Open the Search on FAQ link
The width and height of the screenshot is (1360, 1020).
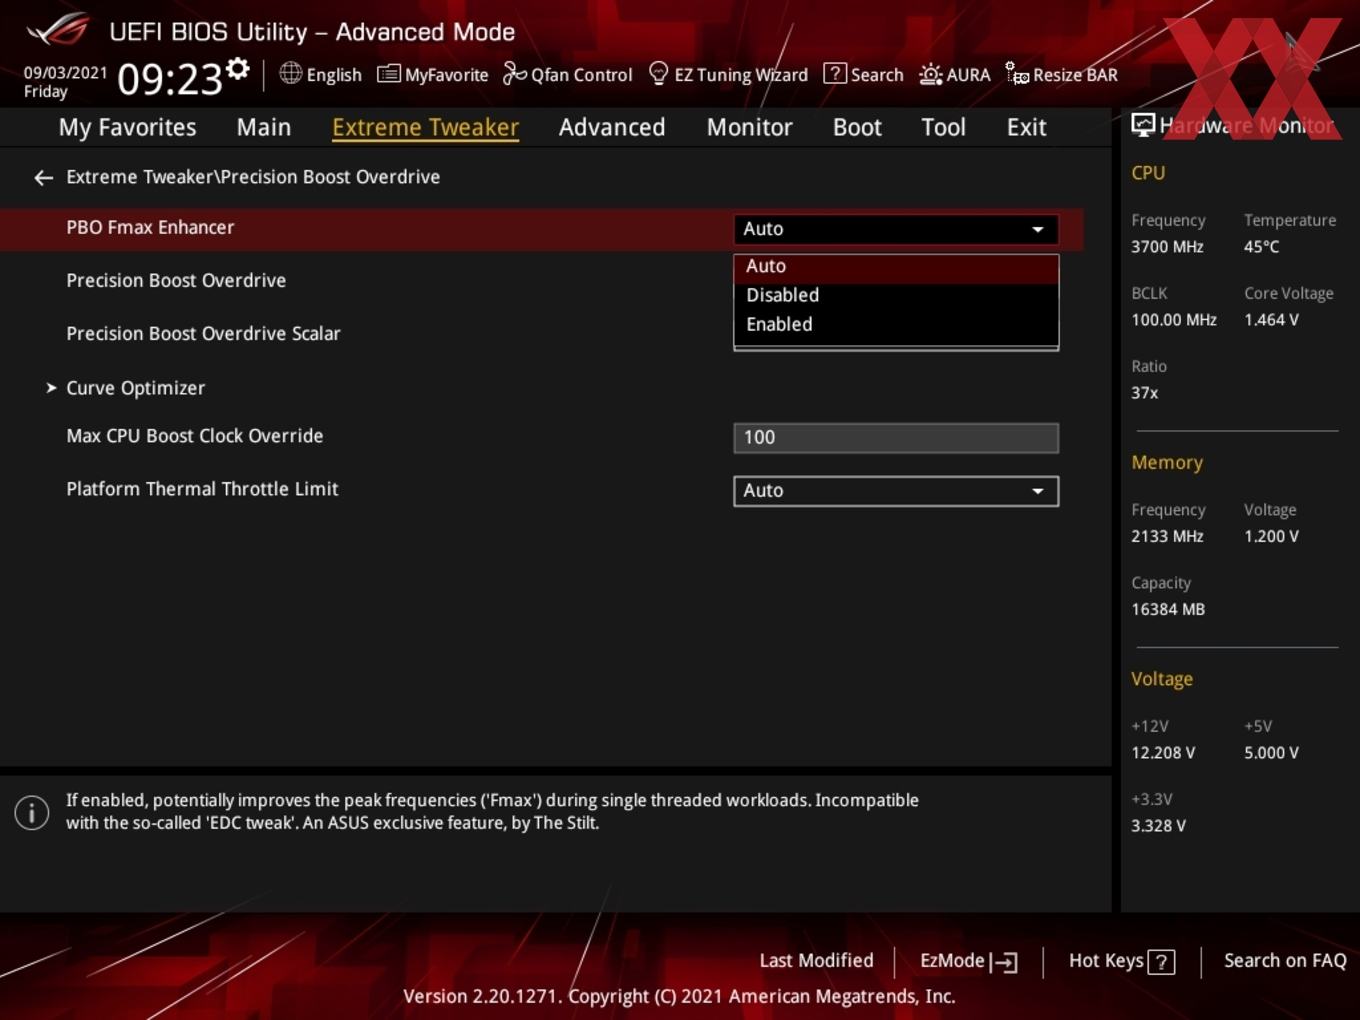(1285, 961)
